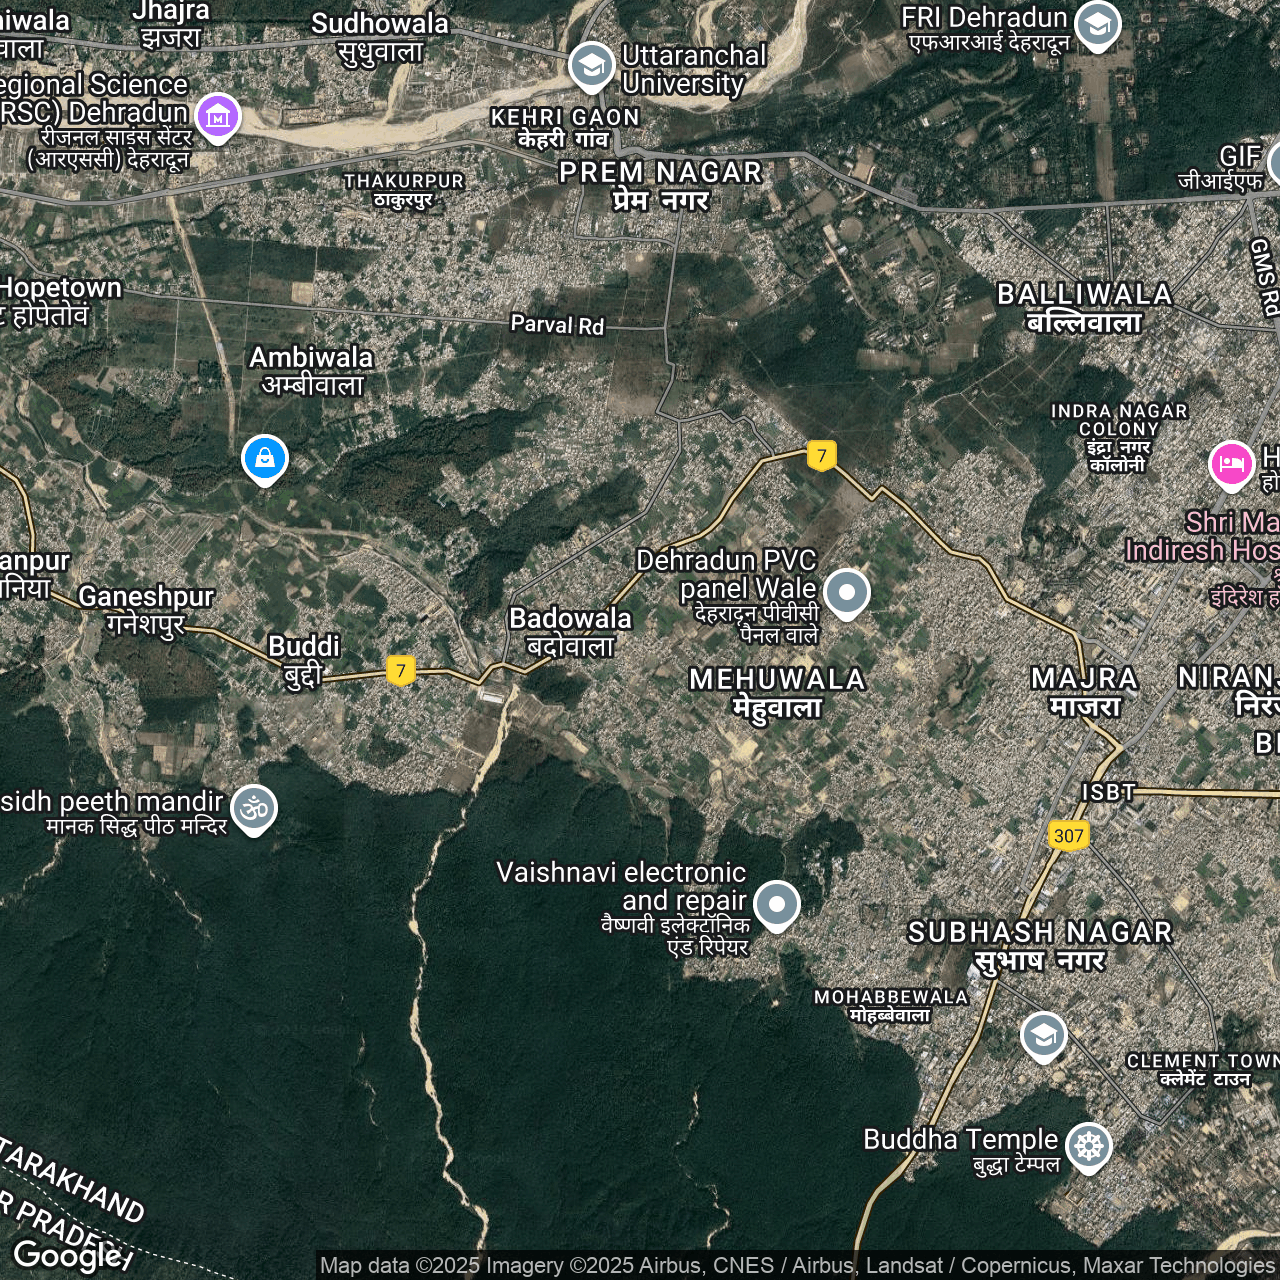Select the ISBT label on the map
This screenshot has width=1280, height=1280.
pos(1108,793)
